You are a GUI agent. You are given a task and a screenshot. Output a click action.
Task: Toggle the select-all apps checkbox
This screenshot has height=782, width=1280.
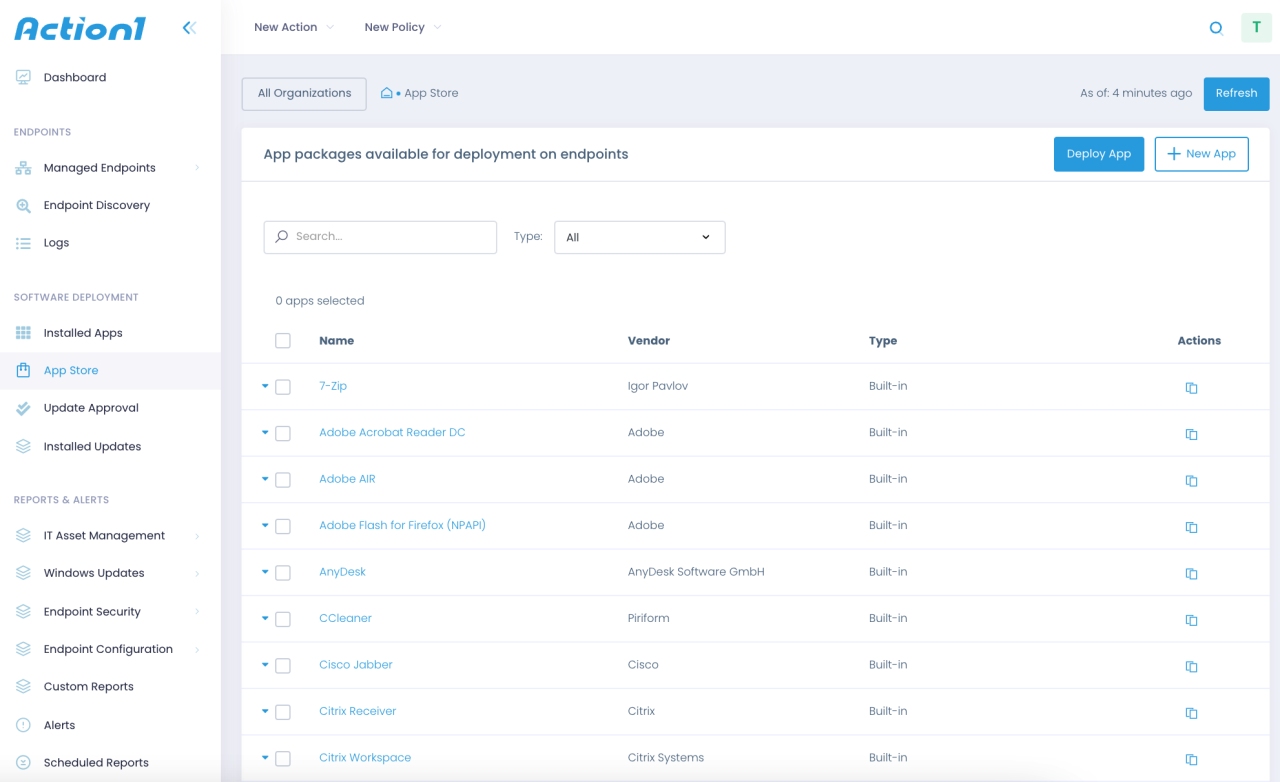[x=283, y=341]
